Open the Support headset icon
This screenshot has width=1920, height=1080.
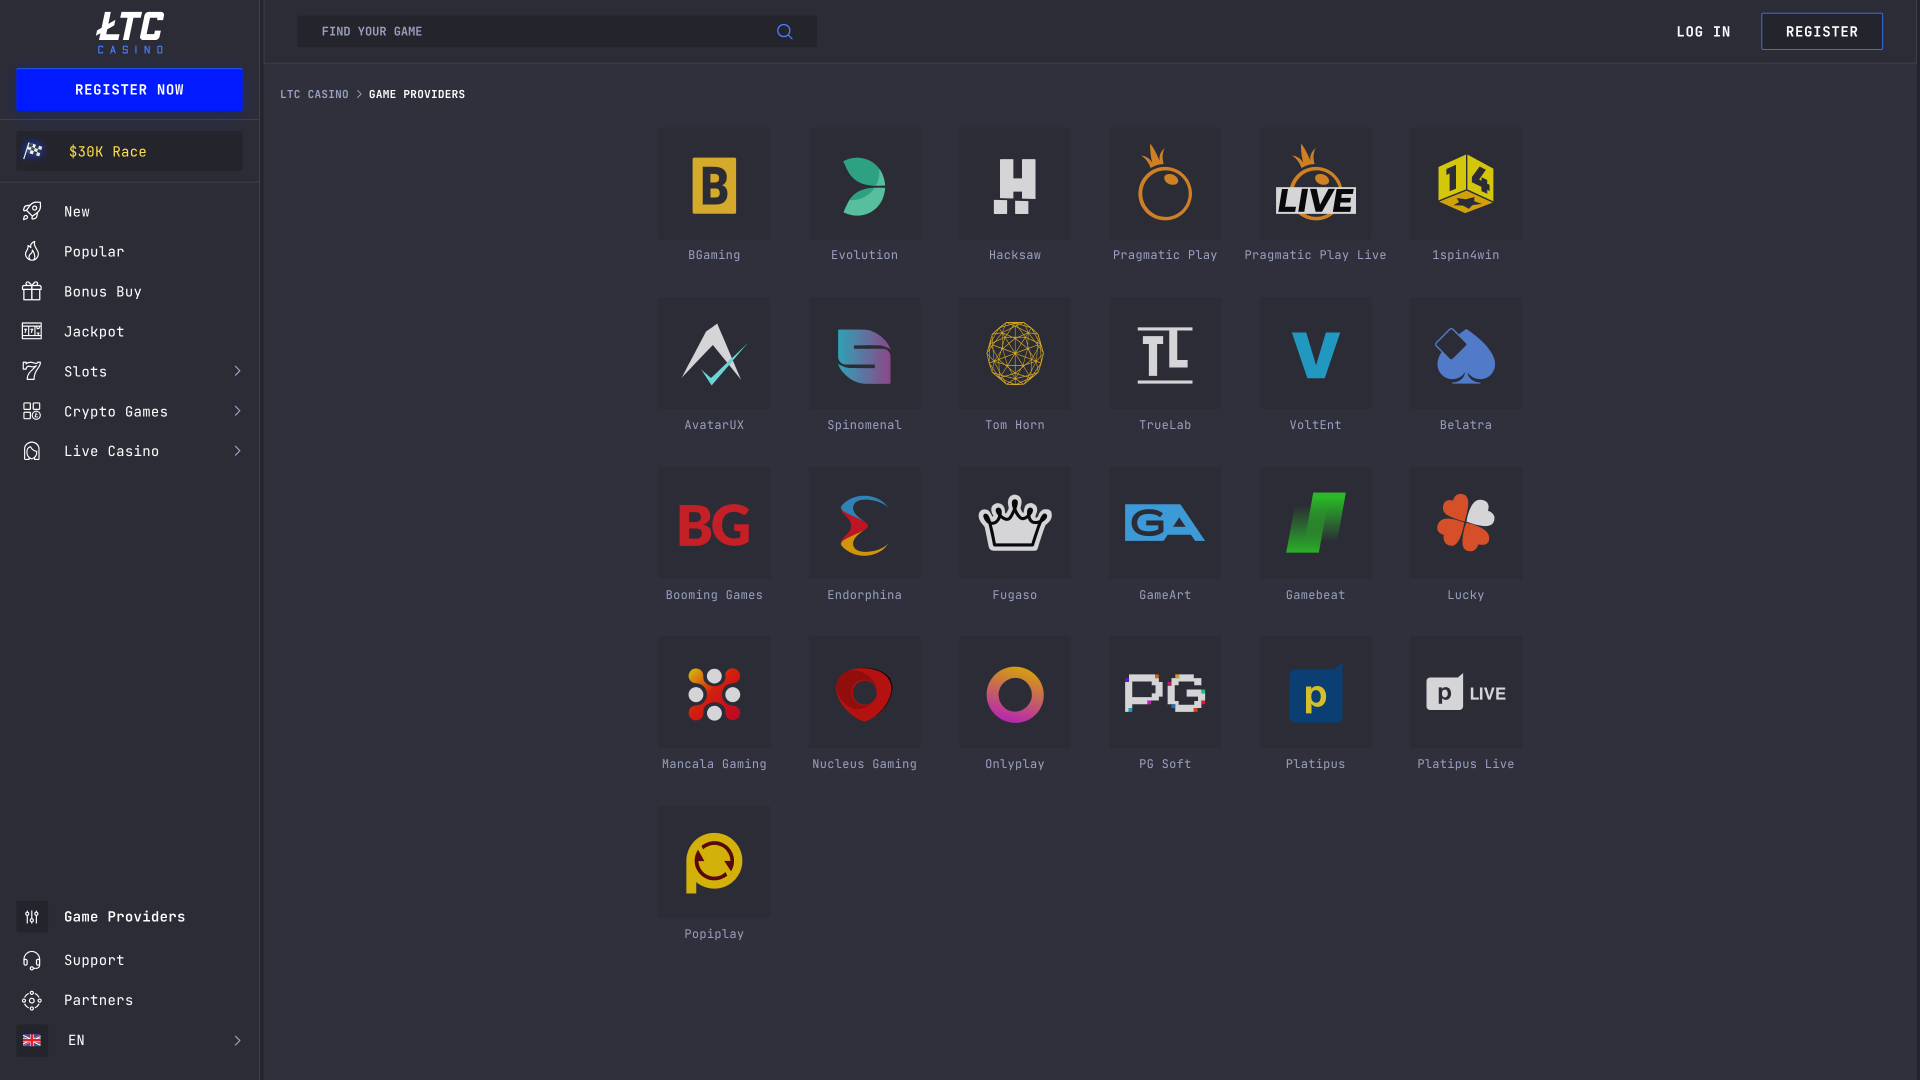pyautogui.click(x=32, y=960)
